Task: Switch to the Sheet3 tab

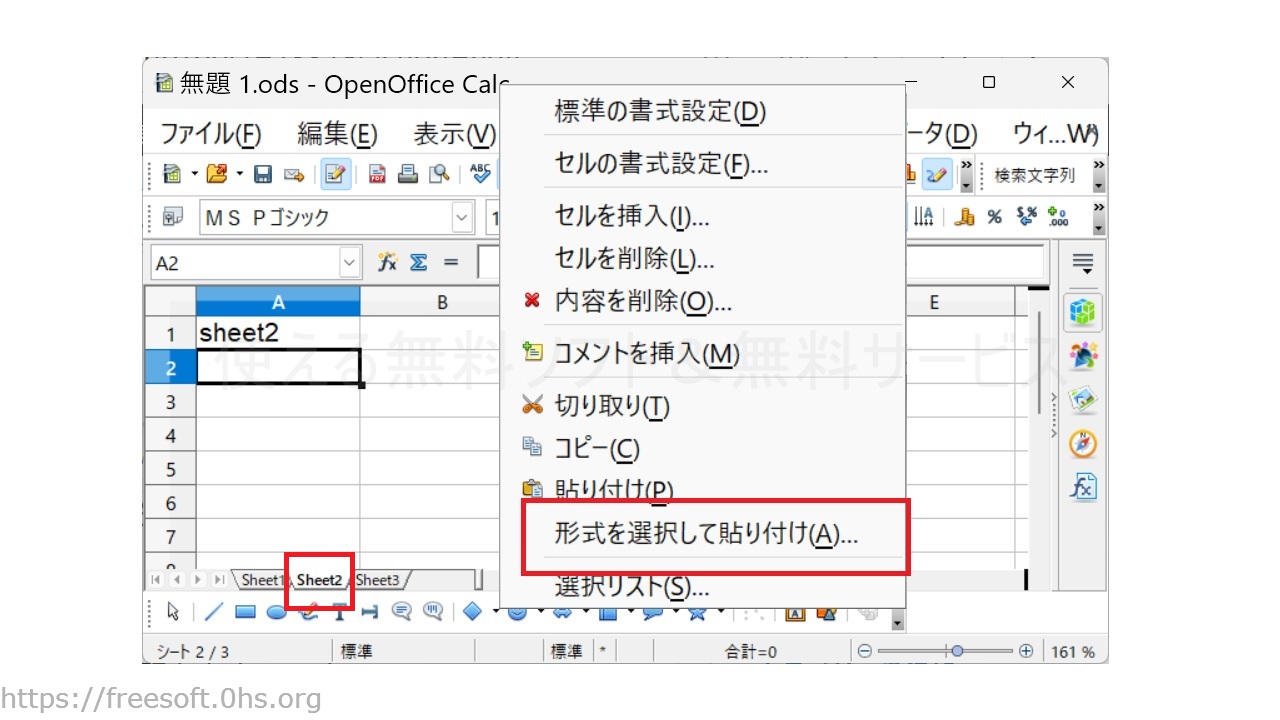Action: click(x=378, y=580)
